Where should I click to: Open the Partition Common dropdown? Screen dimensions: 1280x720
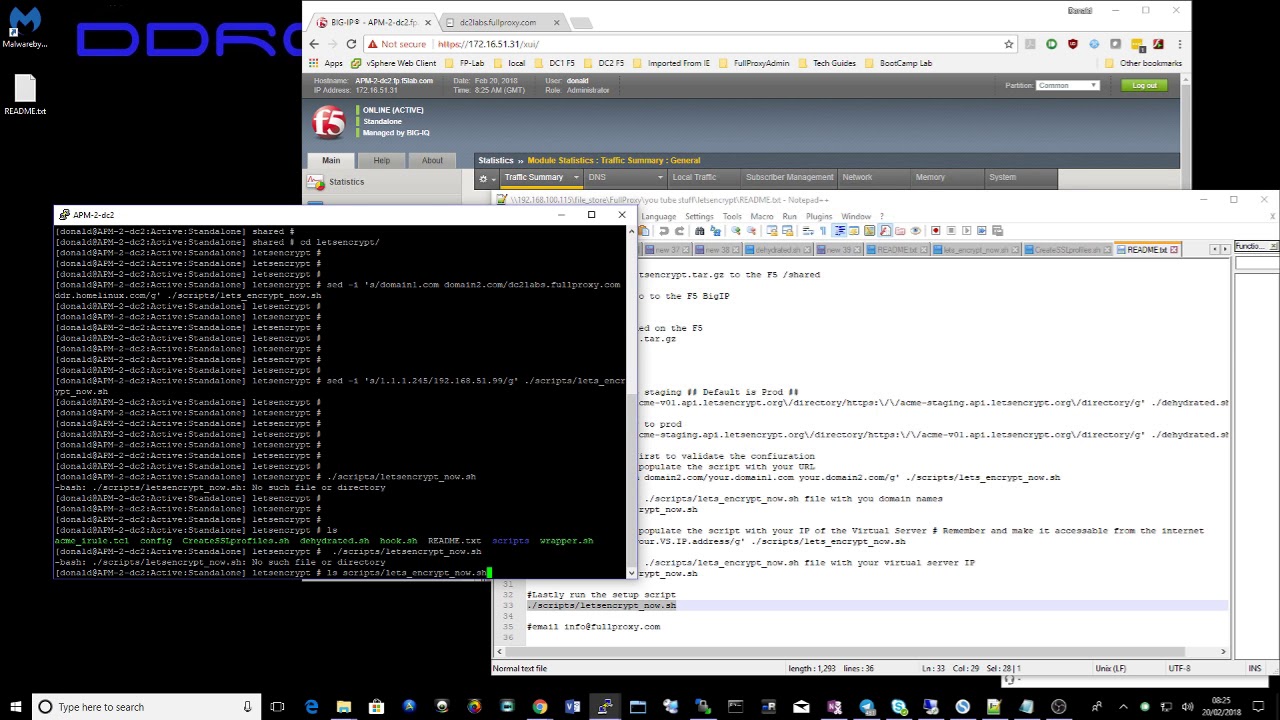pyautogui.click(x=1068, y=85)
